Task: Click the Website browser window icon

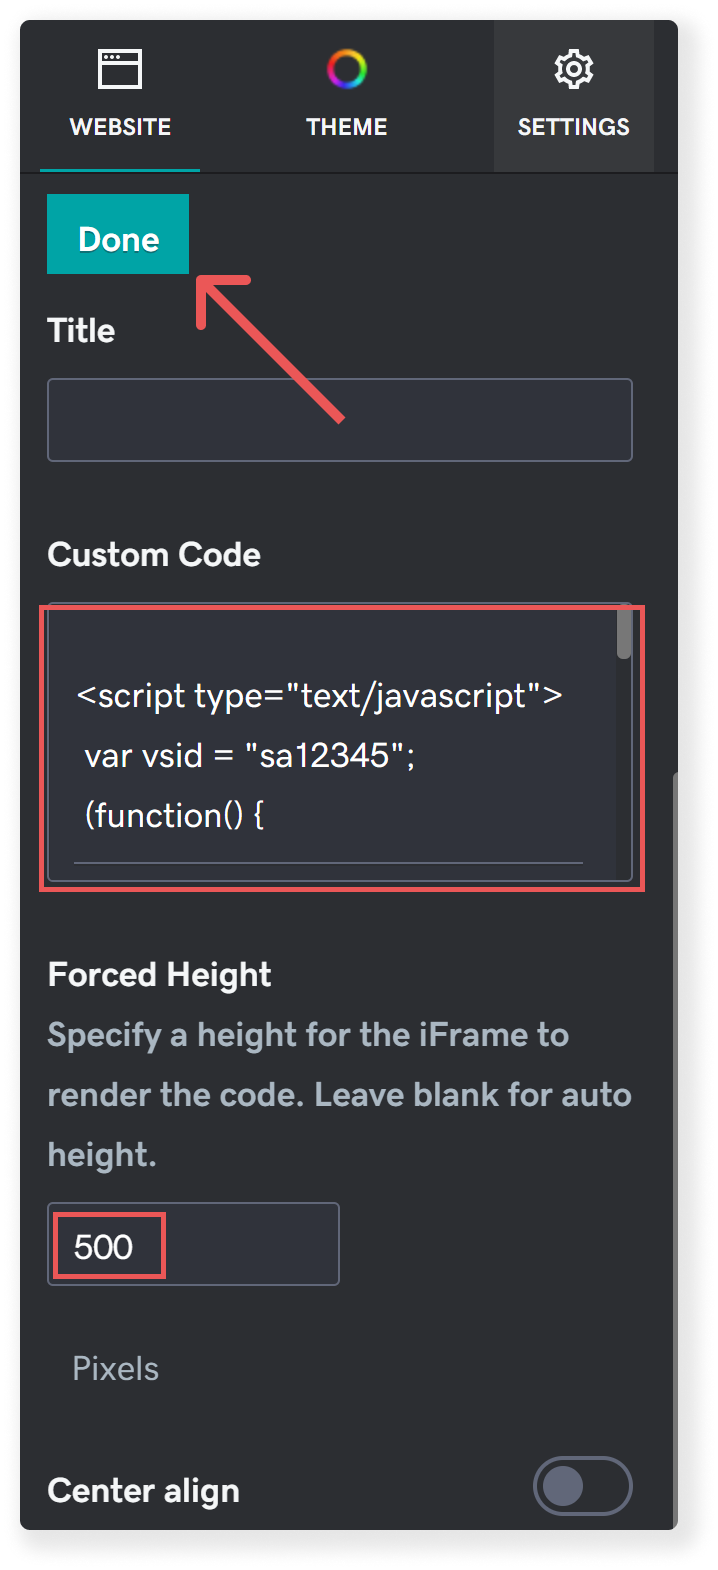Action: coord(120,69)
